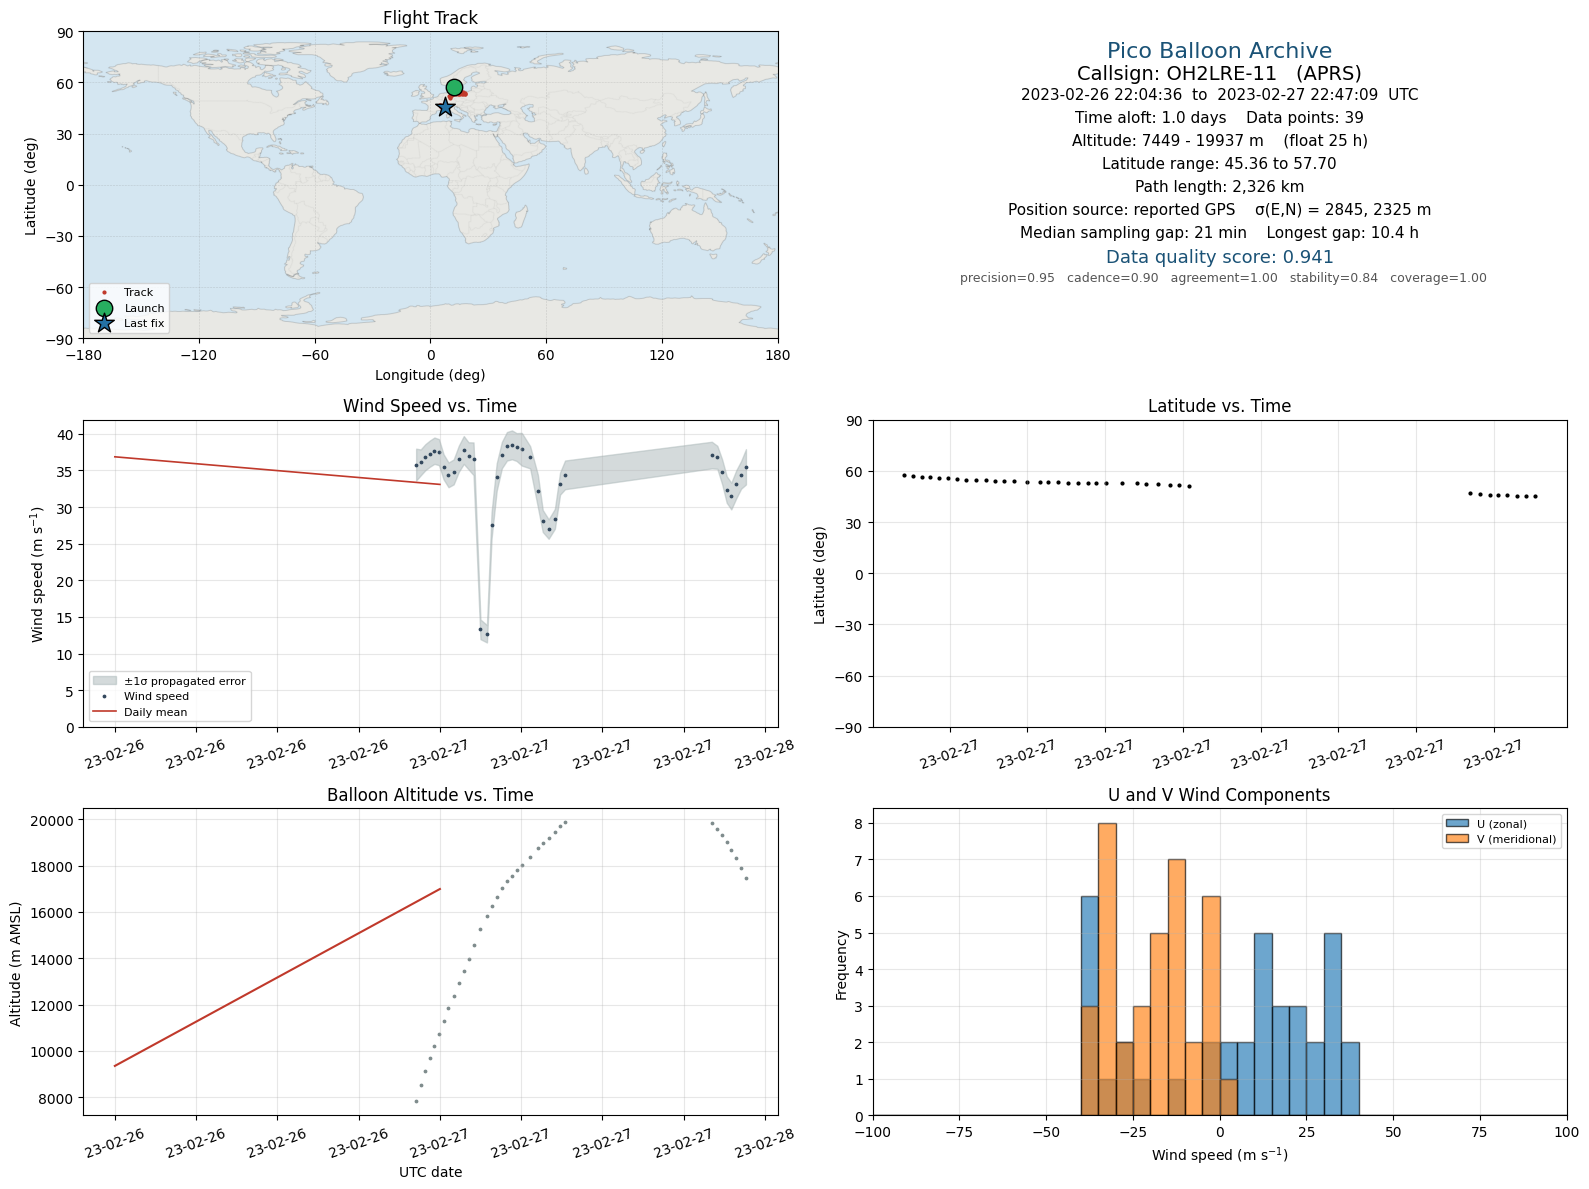
Task: Click the Longitude (deg) axis label
Action: (430, 375)
